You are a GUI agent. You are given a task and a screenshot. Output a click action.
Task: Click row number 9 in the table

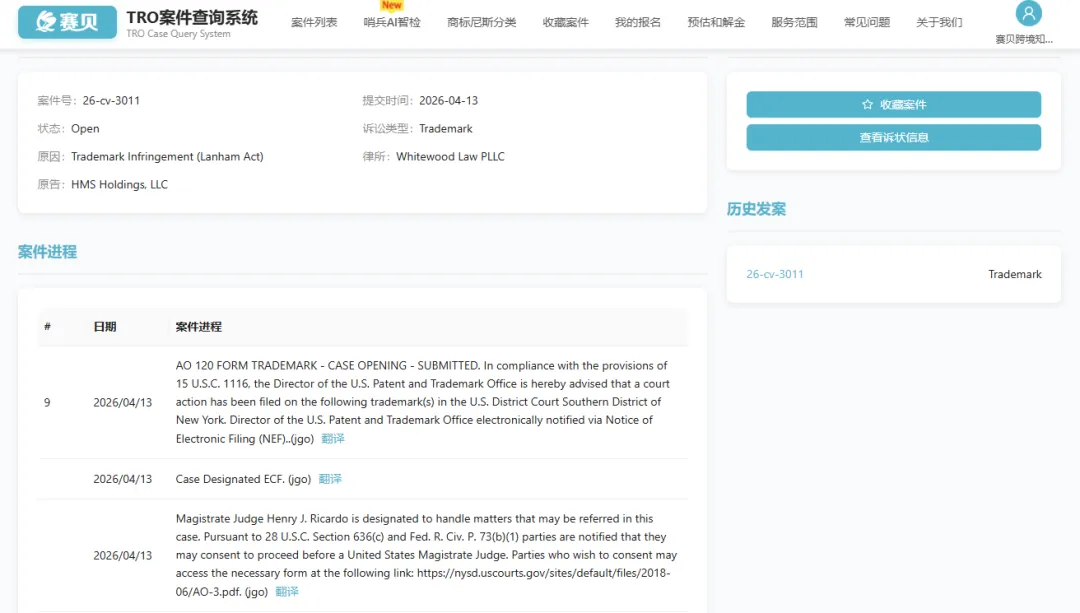click(47, 402)
